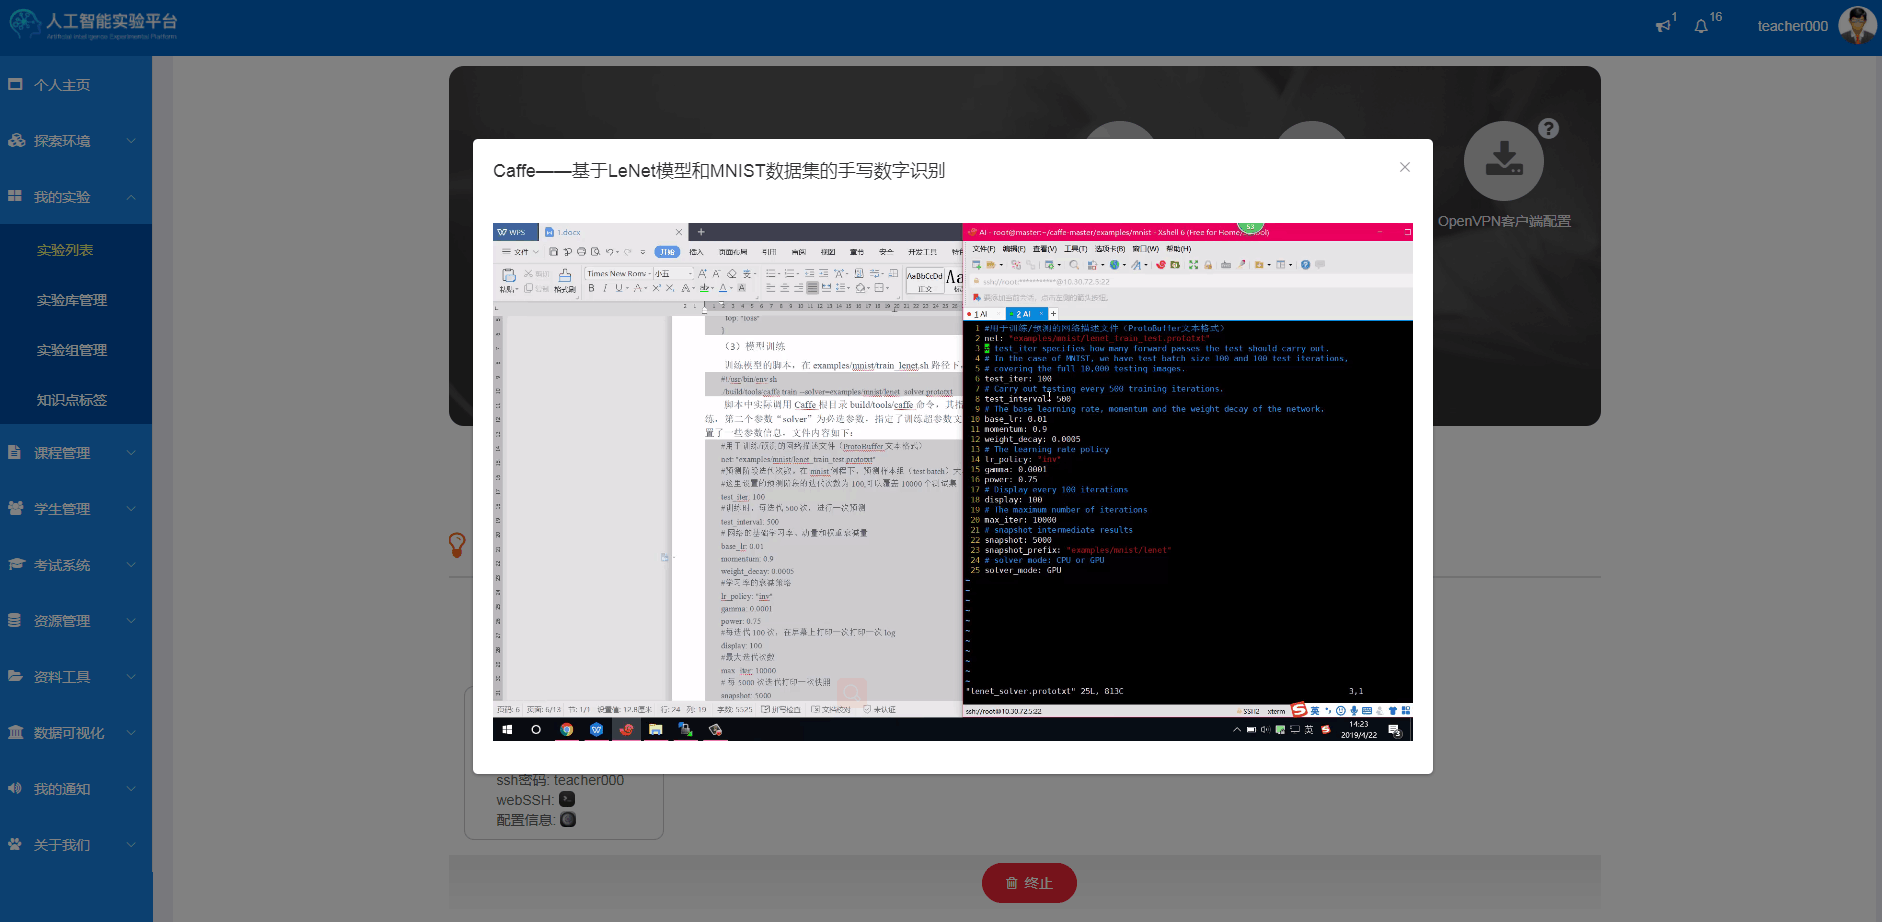Open the webSSH terminal icon
The image size is (1882, 922).
coord(567,799)
